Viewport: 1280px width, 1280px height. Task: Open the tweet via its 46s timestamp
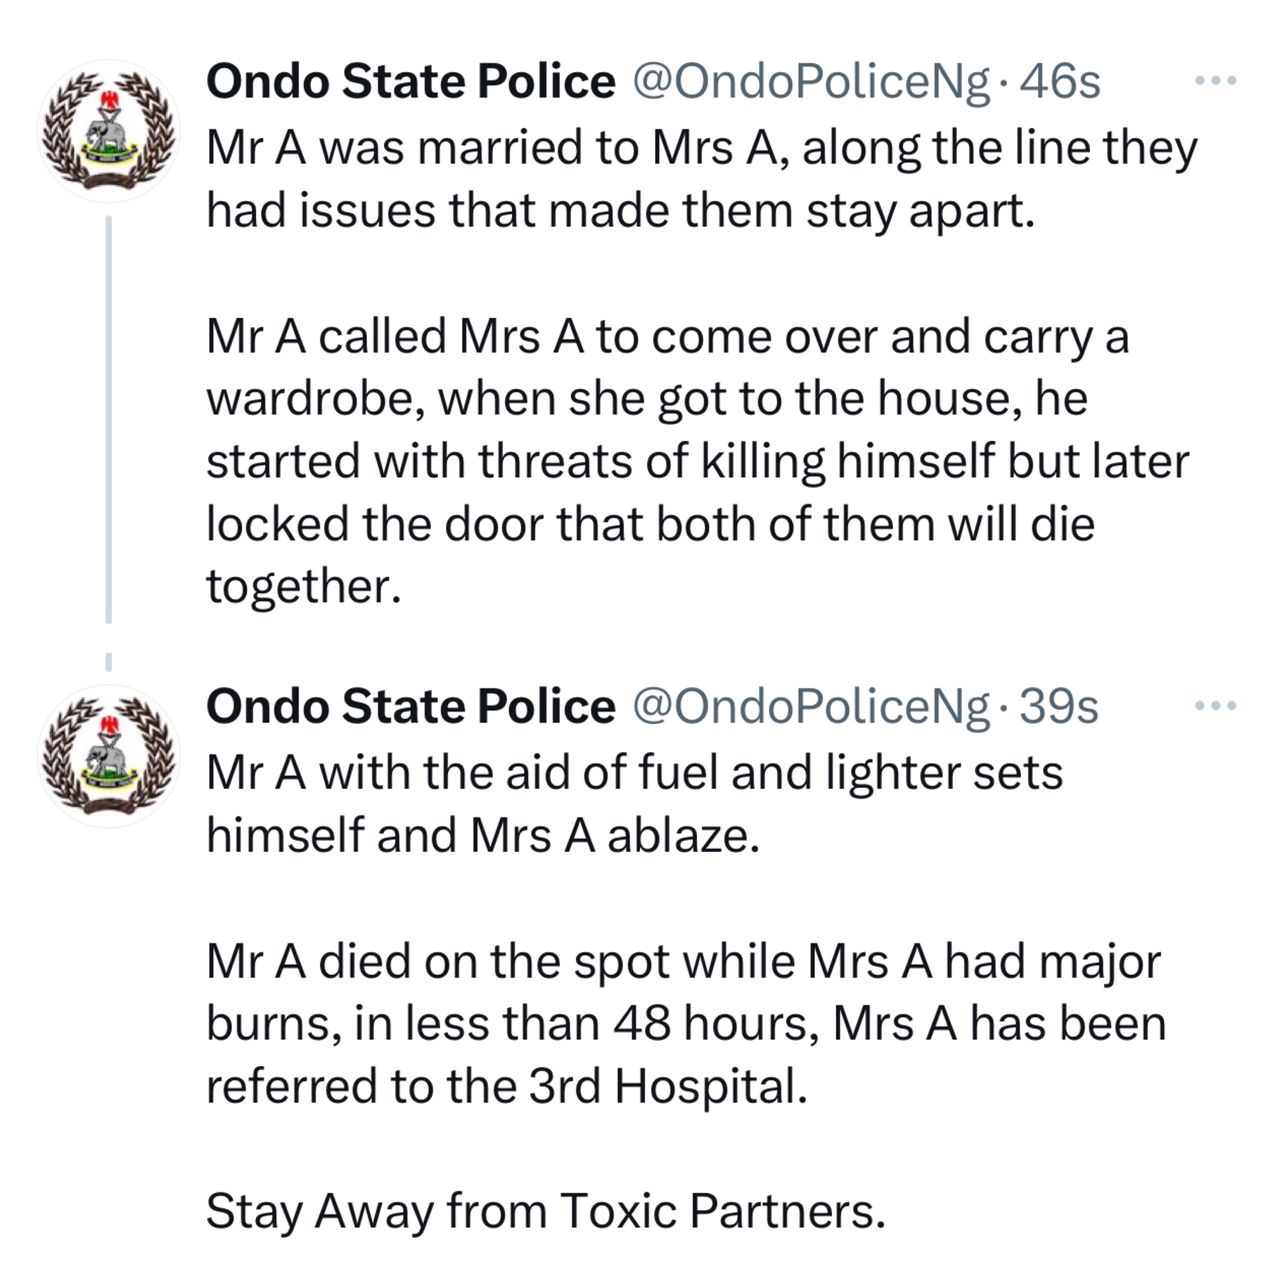(x=1060, y=83)
